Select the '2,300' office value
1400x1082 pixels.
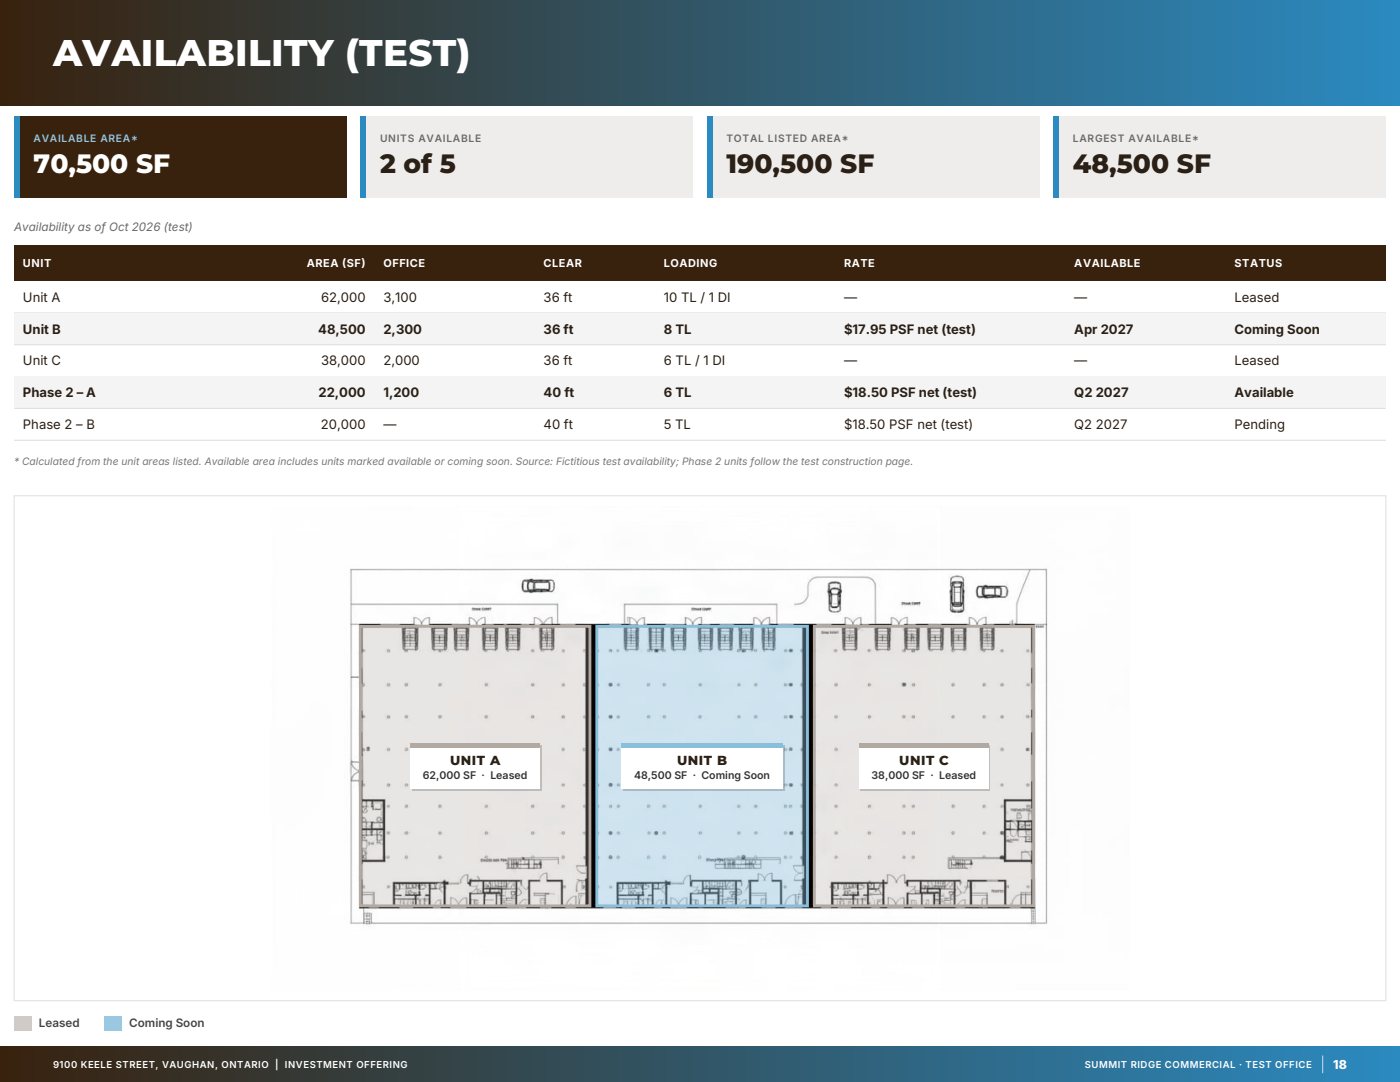click(402, 329)
